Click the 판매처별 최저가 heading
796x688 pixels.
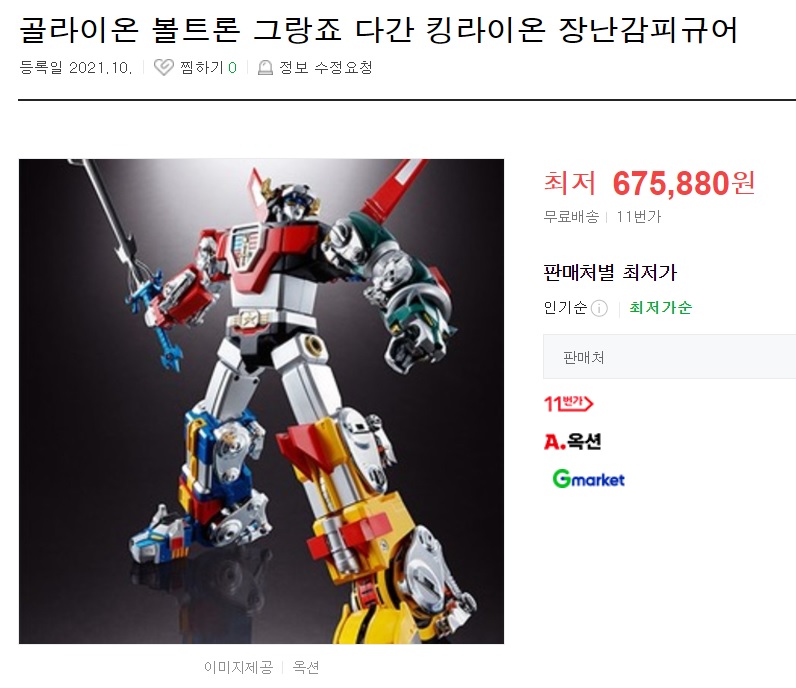(610, 272)
